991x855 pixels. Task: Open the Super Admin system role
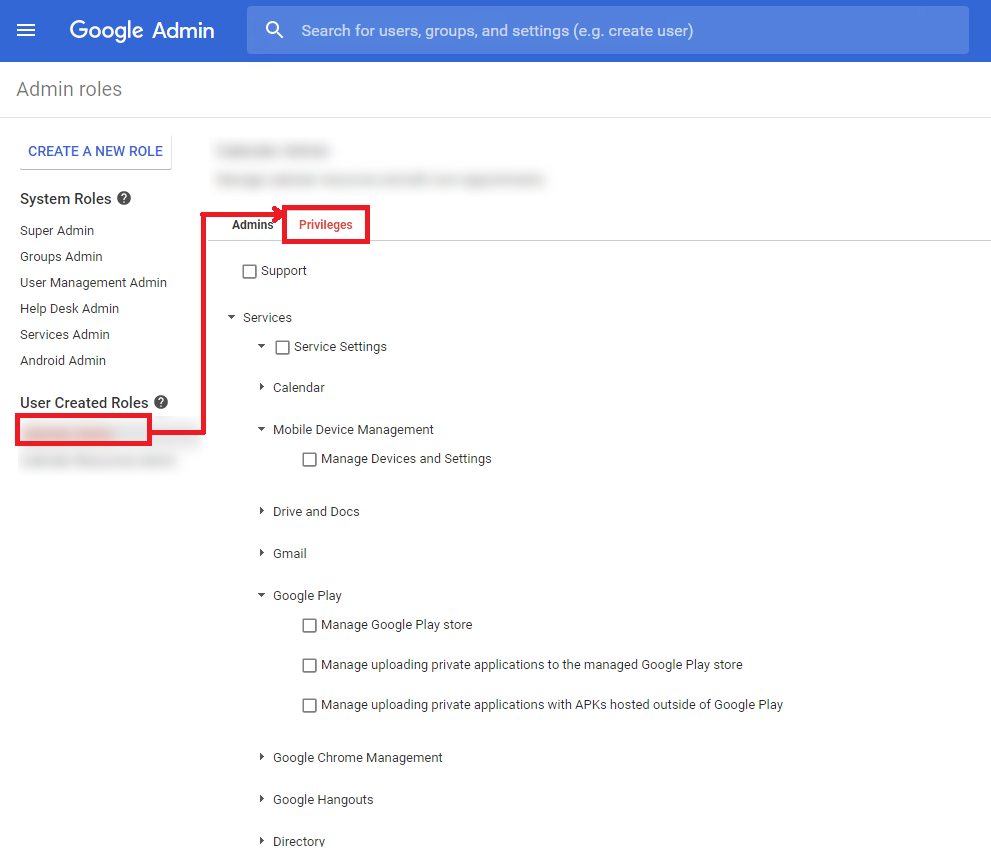coord(57,231)
